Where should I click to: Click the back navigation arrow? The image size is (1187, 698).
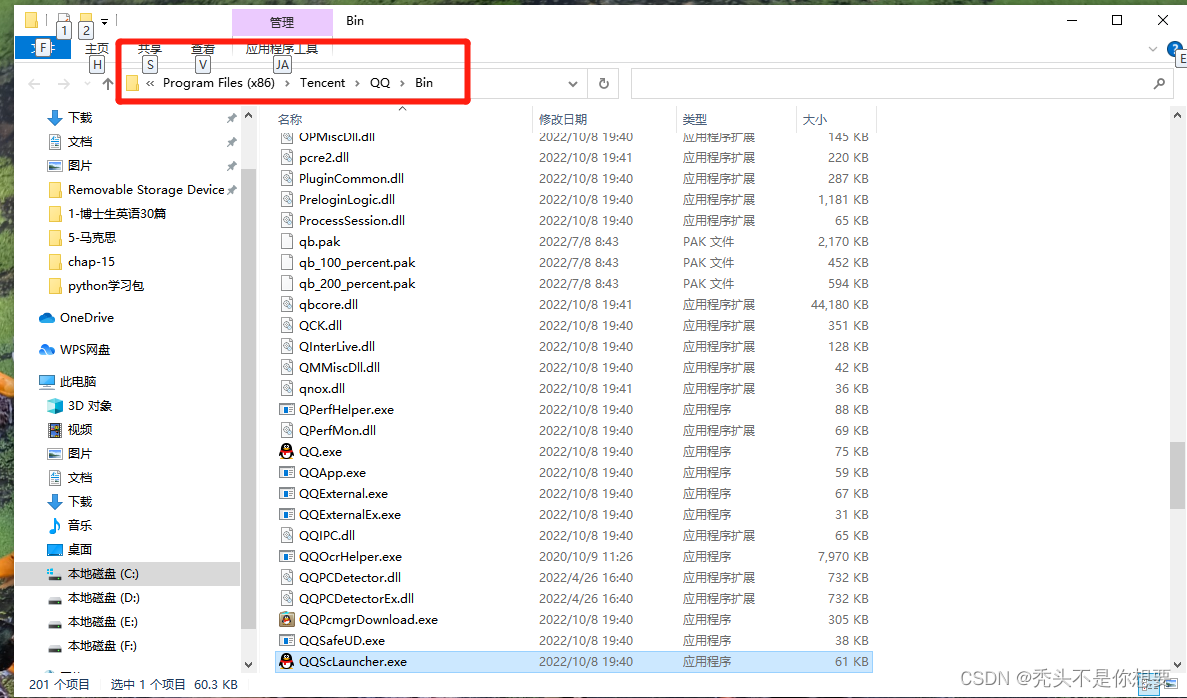tap(33, 83)
